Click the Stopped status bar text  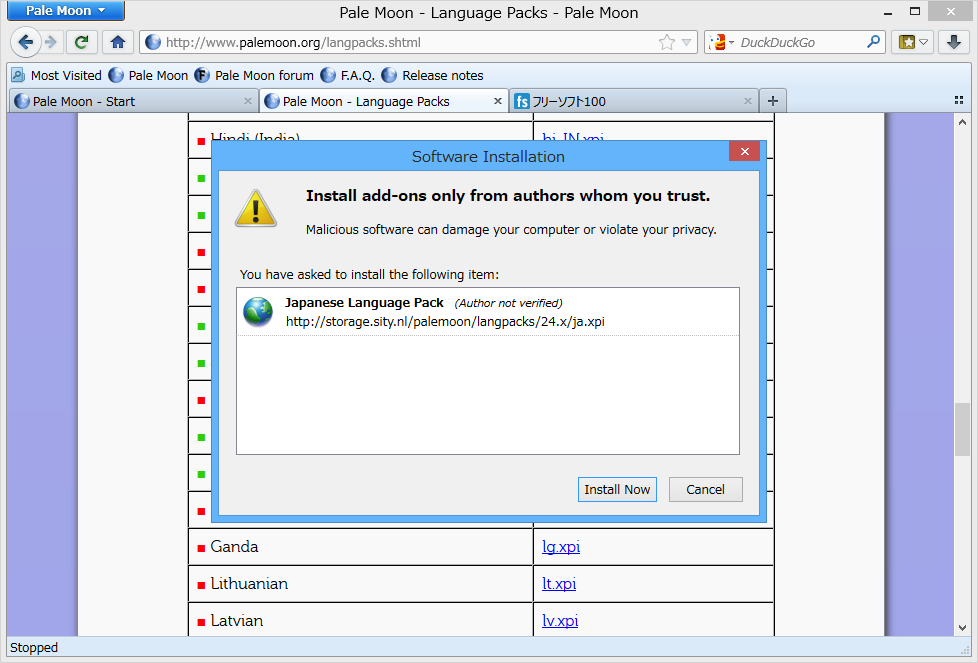[34, 648]
